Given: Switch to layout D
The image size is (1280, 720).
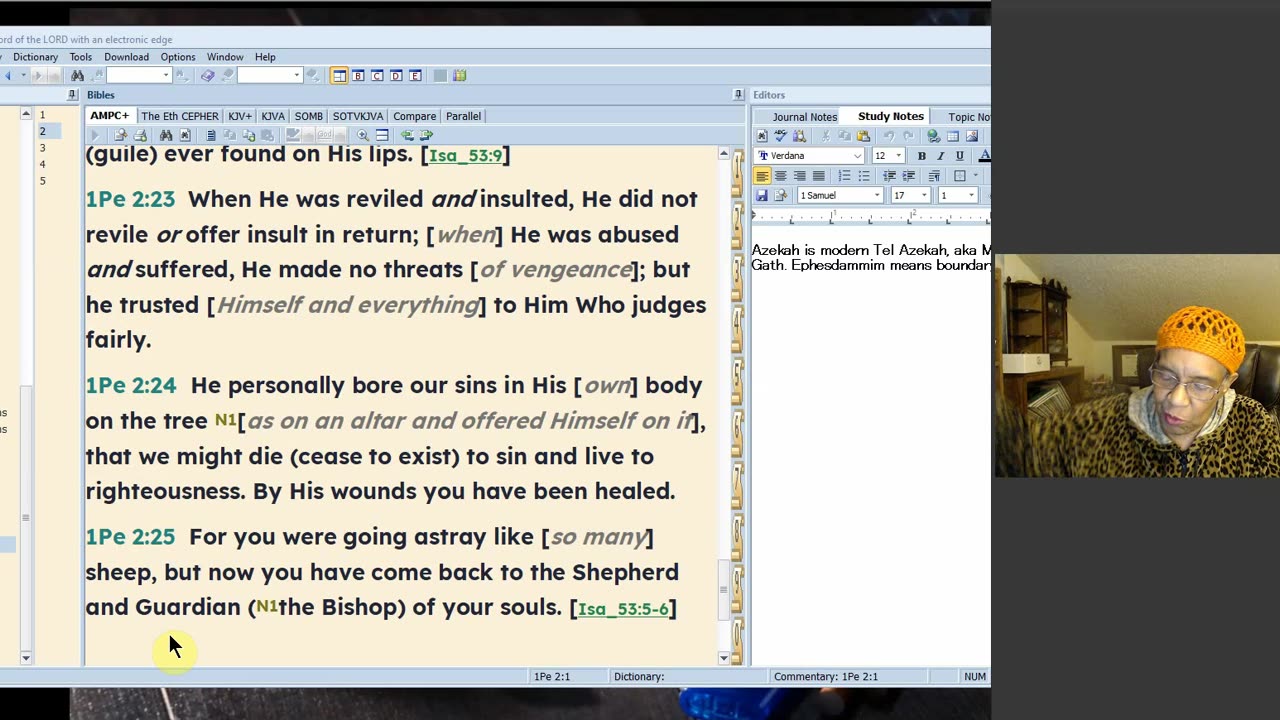Looking at the screenshot, I should pos(396,76).
